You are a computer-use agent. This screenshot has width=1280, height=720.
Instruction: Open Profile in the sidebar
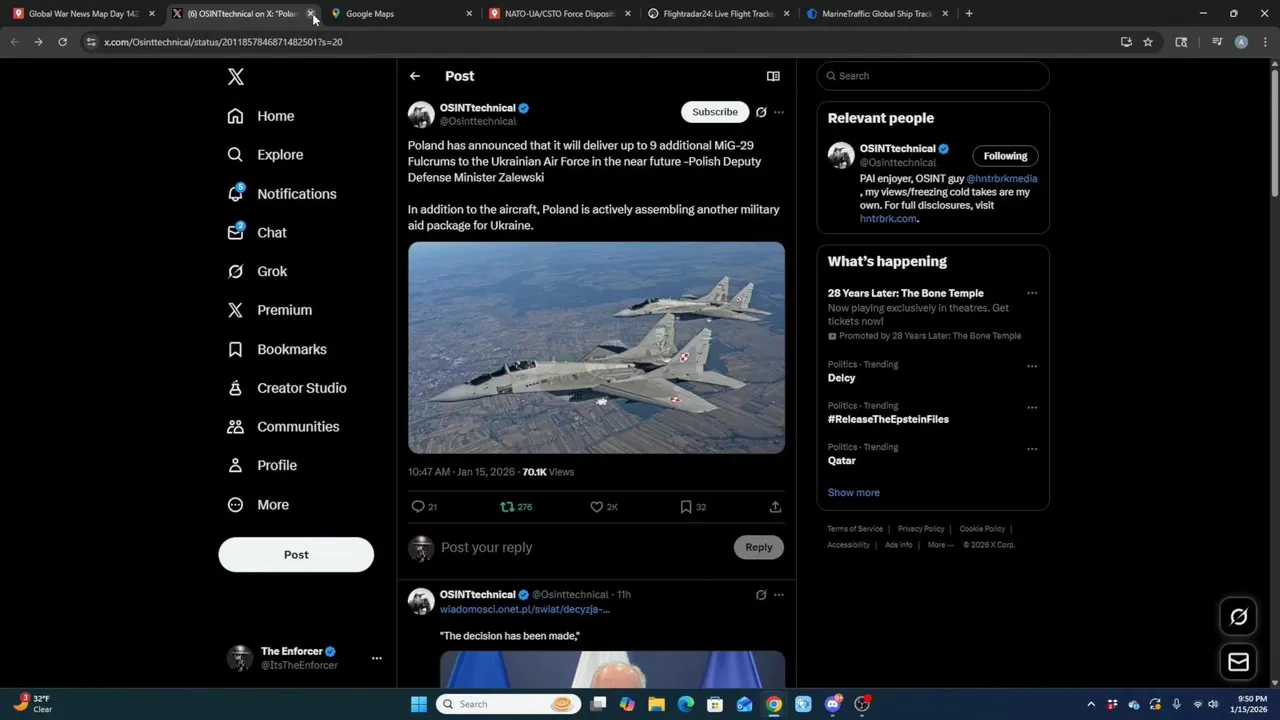(261, 465)
